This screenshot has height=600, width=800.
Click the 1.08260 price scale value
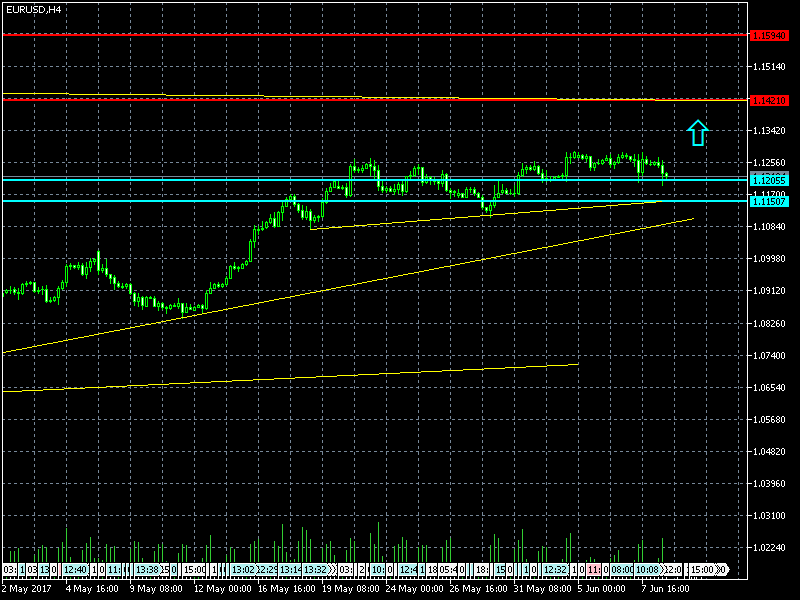tap(769, 324)
